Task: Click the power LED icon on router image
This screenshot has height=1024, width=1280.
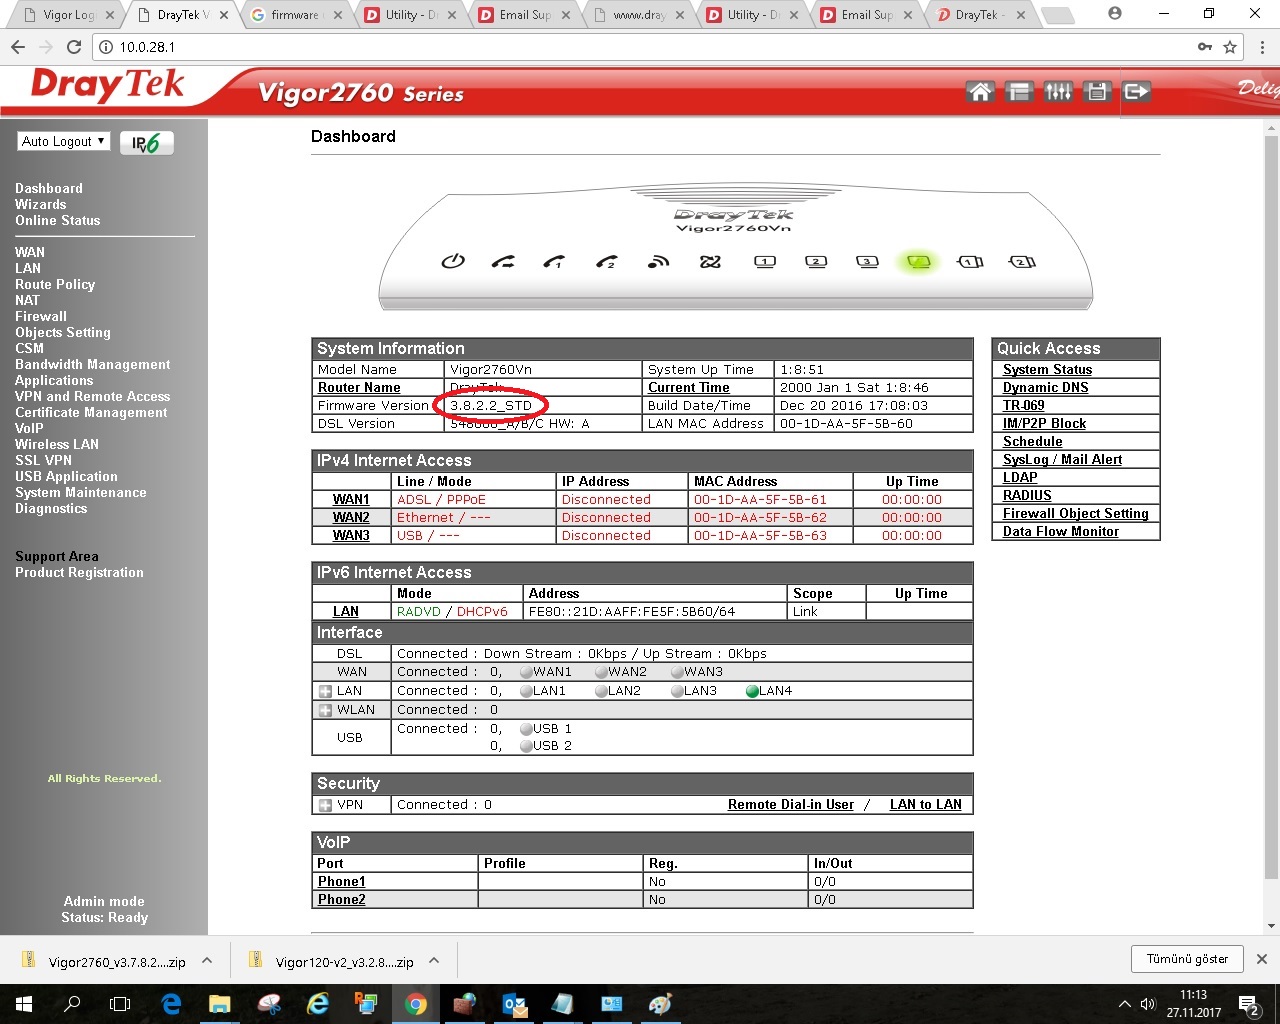Action: [453, 262]
